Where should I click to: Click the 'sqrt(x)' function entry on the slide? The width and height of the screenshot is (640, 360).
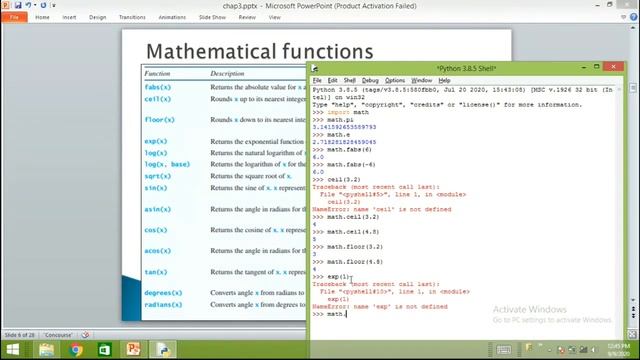[x=158, y=176]
